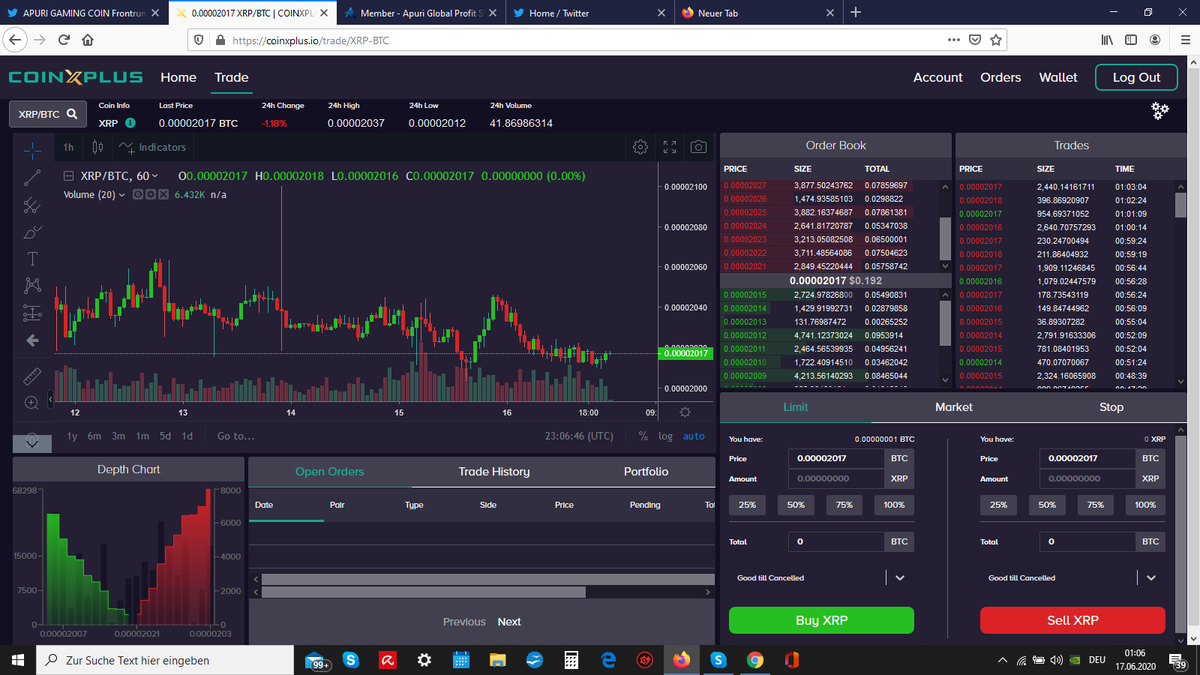This screenshot has height=675, width=1200.
Task: Open the Account link
Action: pos(938,77)
